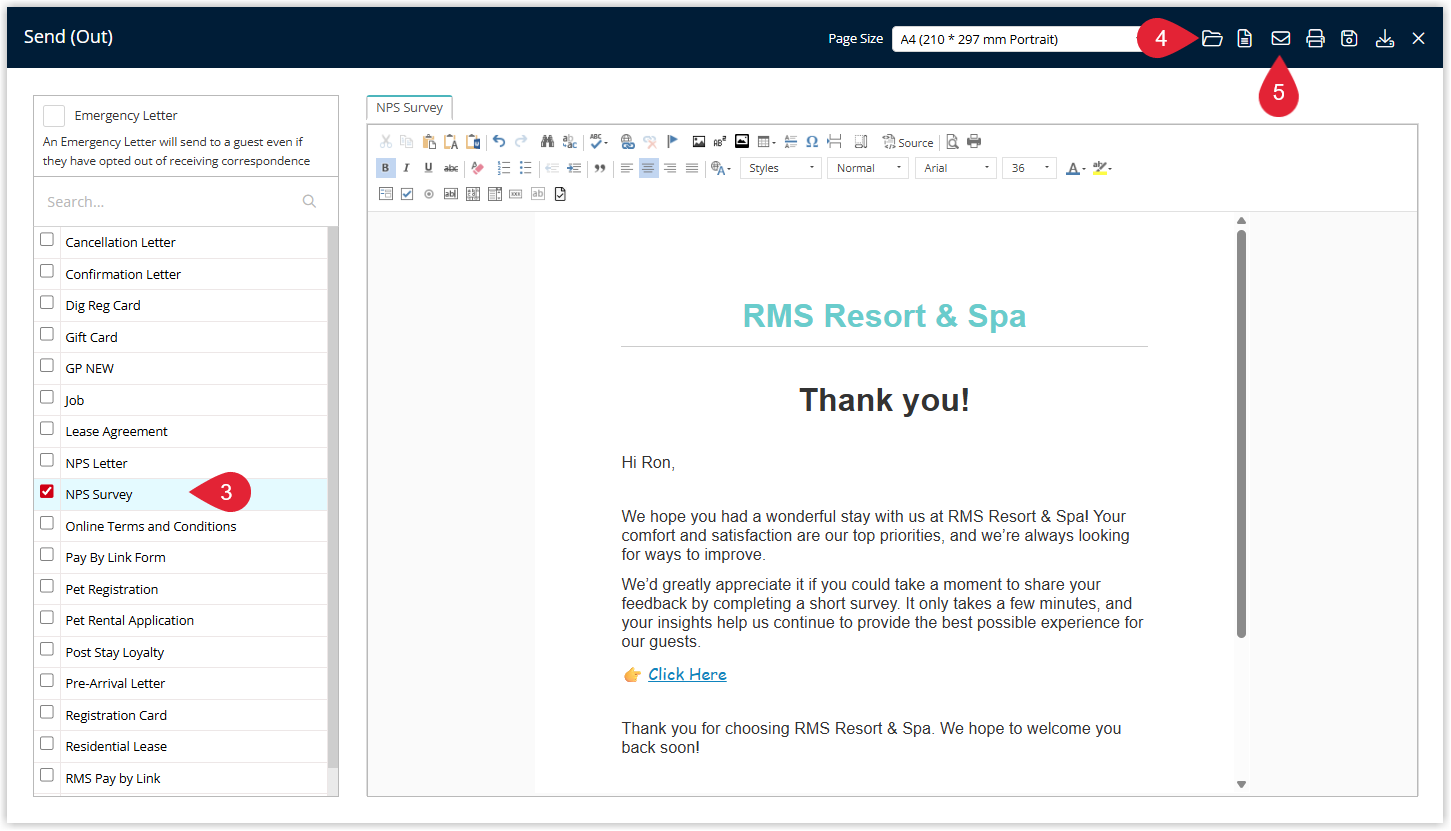Tick the Dig Reg Card checkbox
1451x831 pixels.
click(47, 303)
